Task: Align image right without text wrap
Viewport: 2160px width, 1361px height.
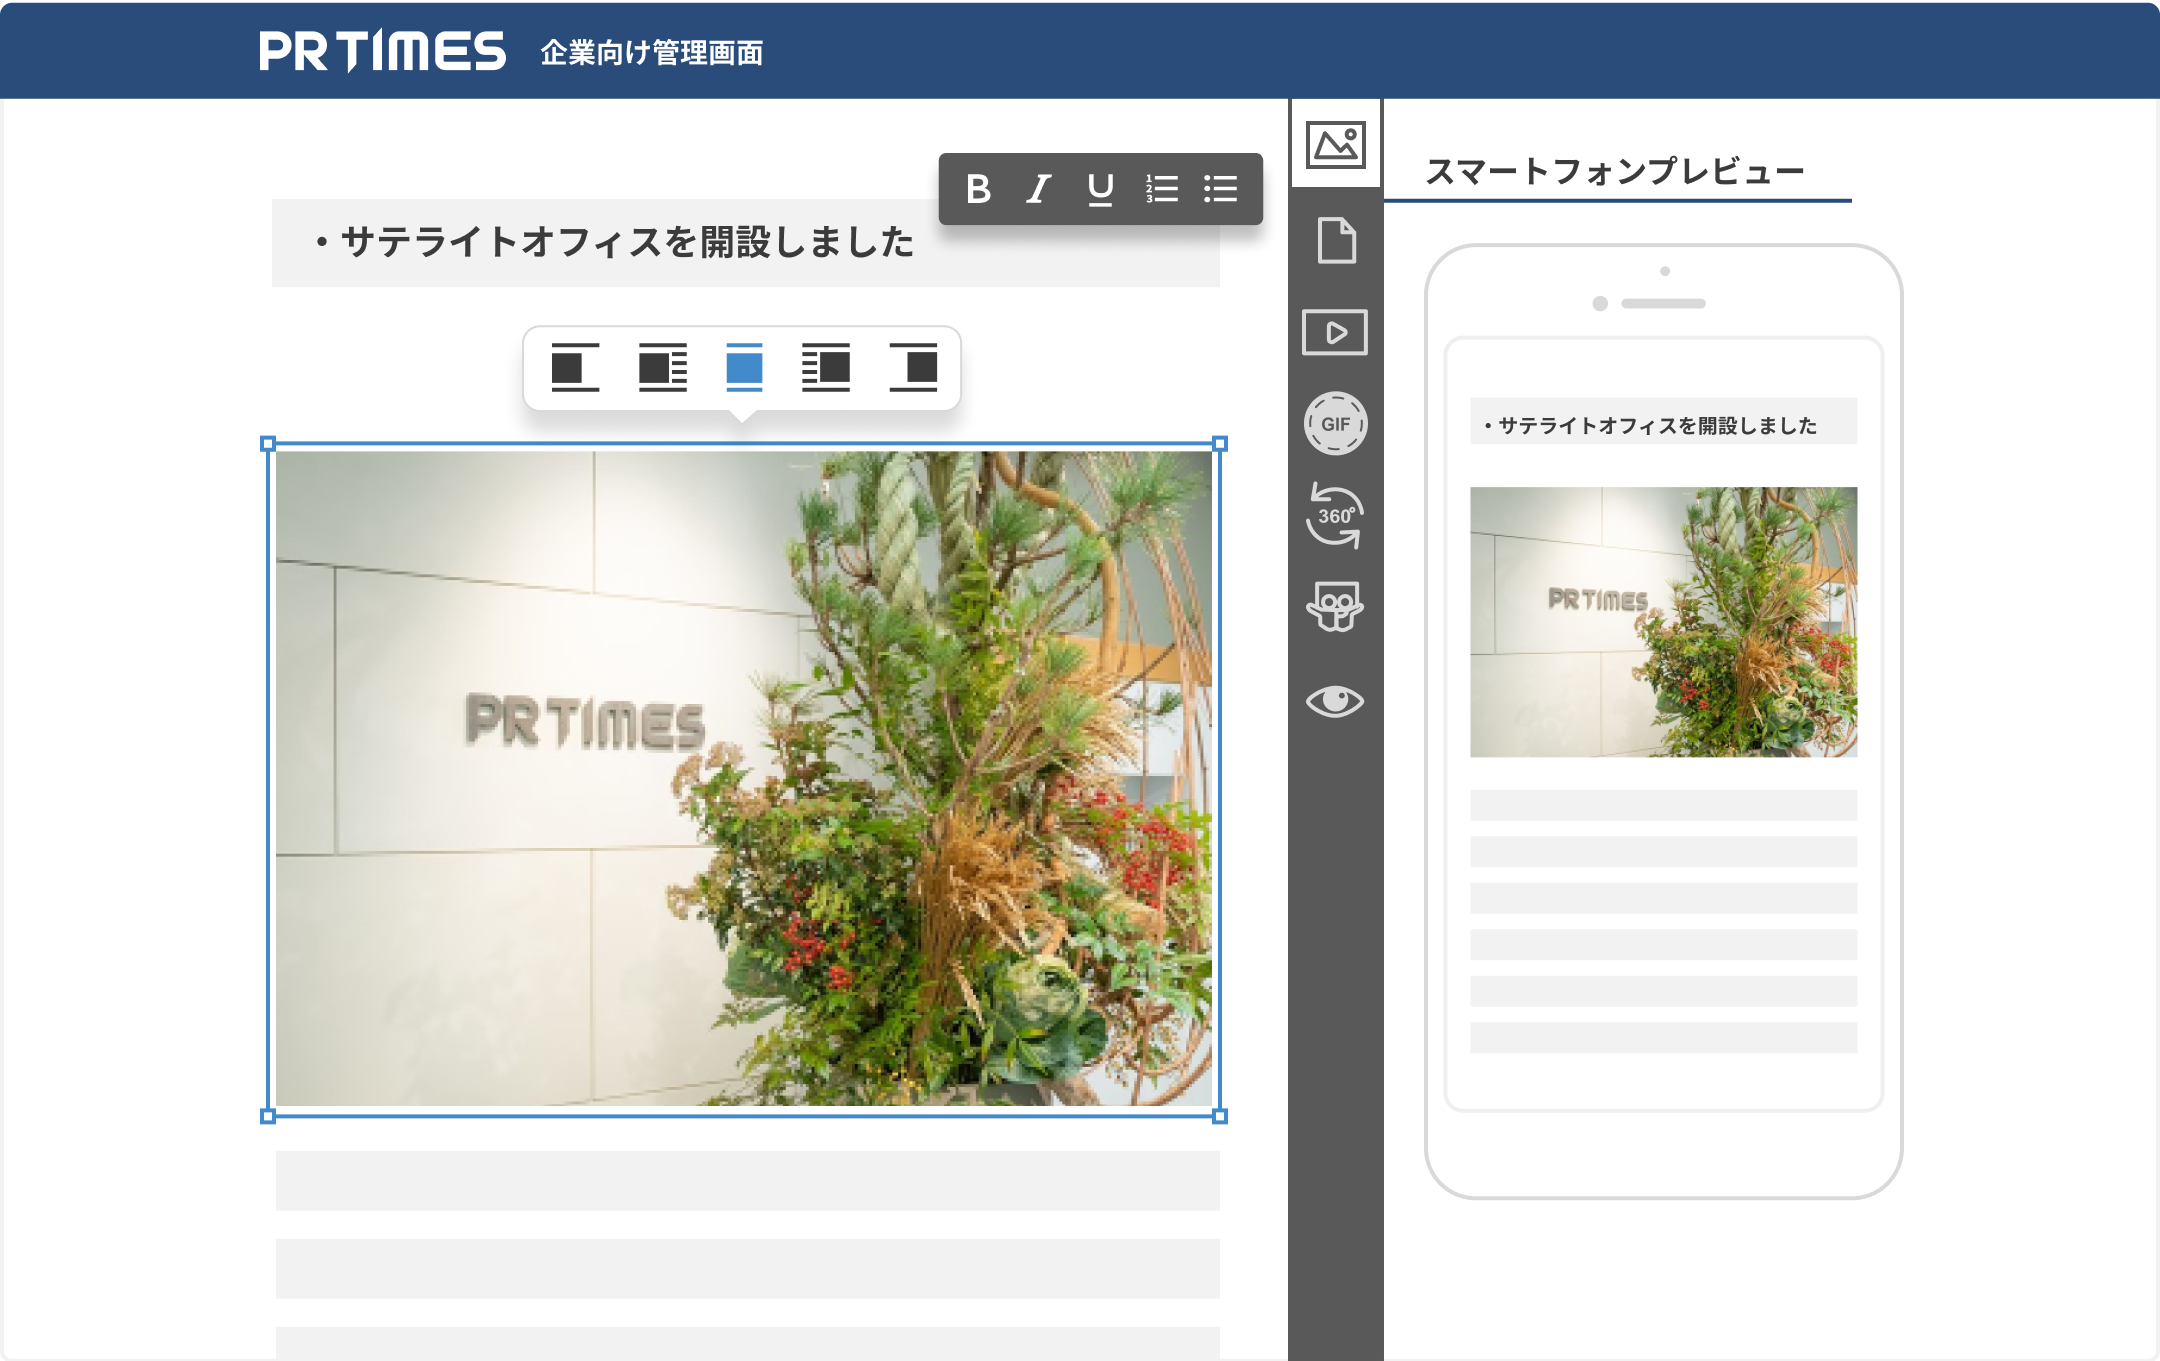Action: (913, 367)
